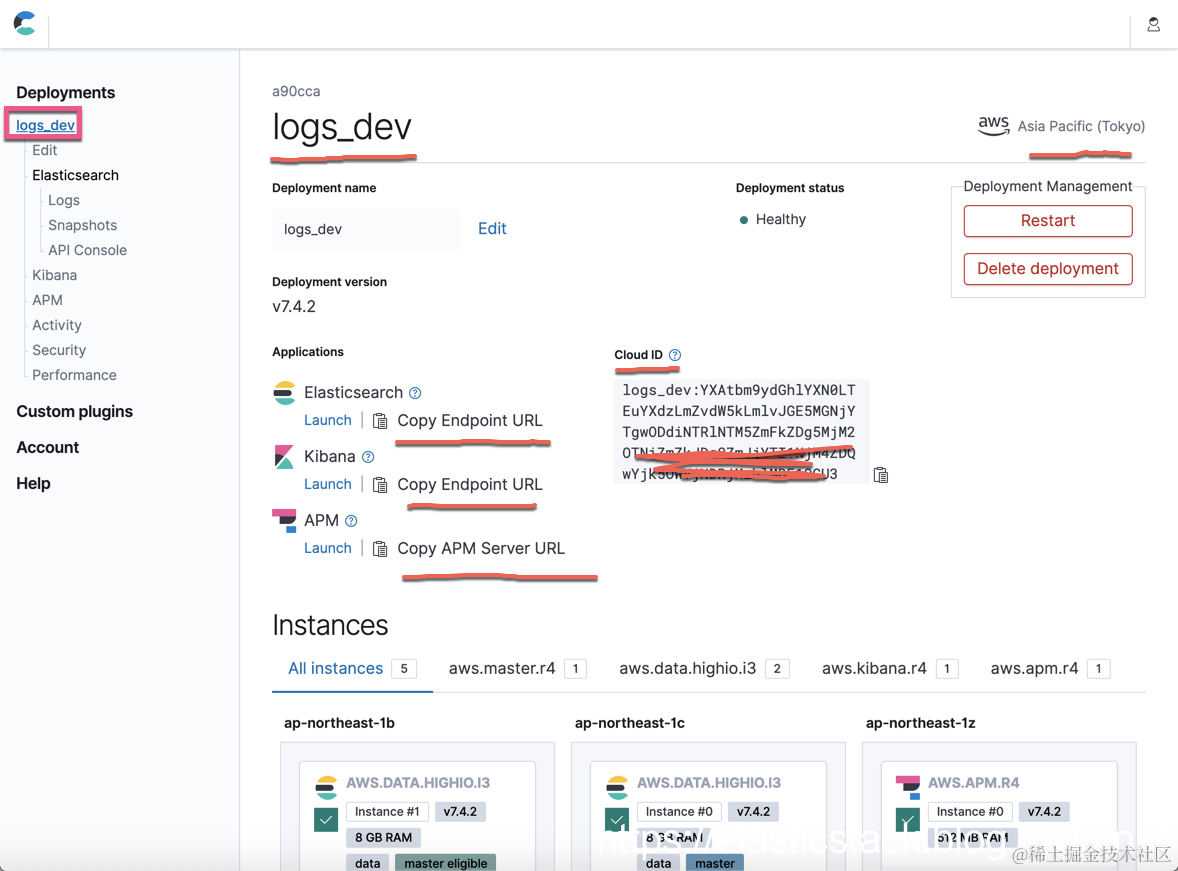Viewport: 1178px width, 871px height.
Task: Click Asia Pacific (Tokyo) region text
Action: [x=1081, y=126]
